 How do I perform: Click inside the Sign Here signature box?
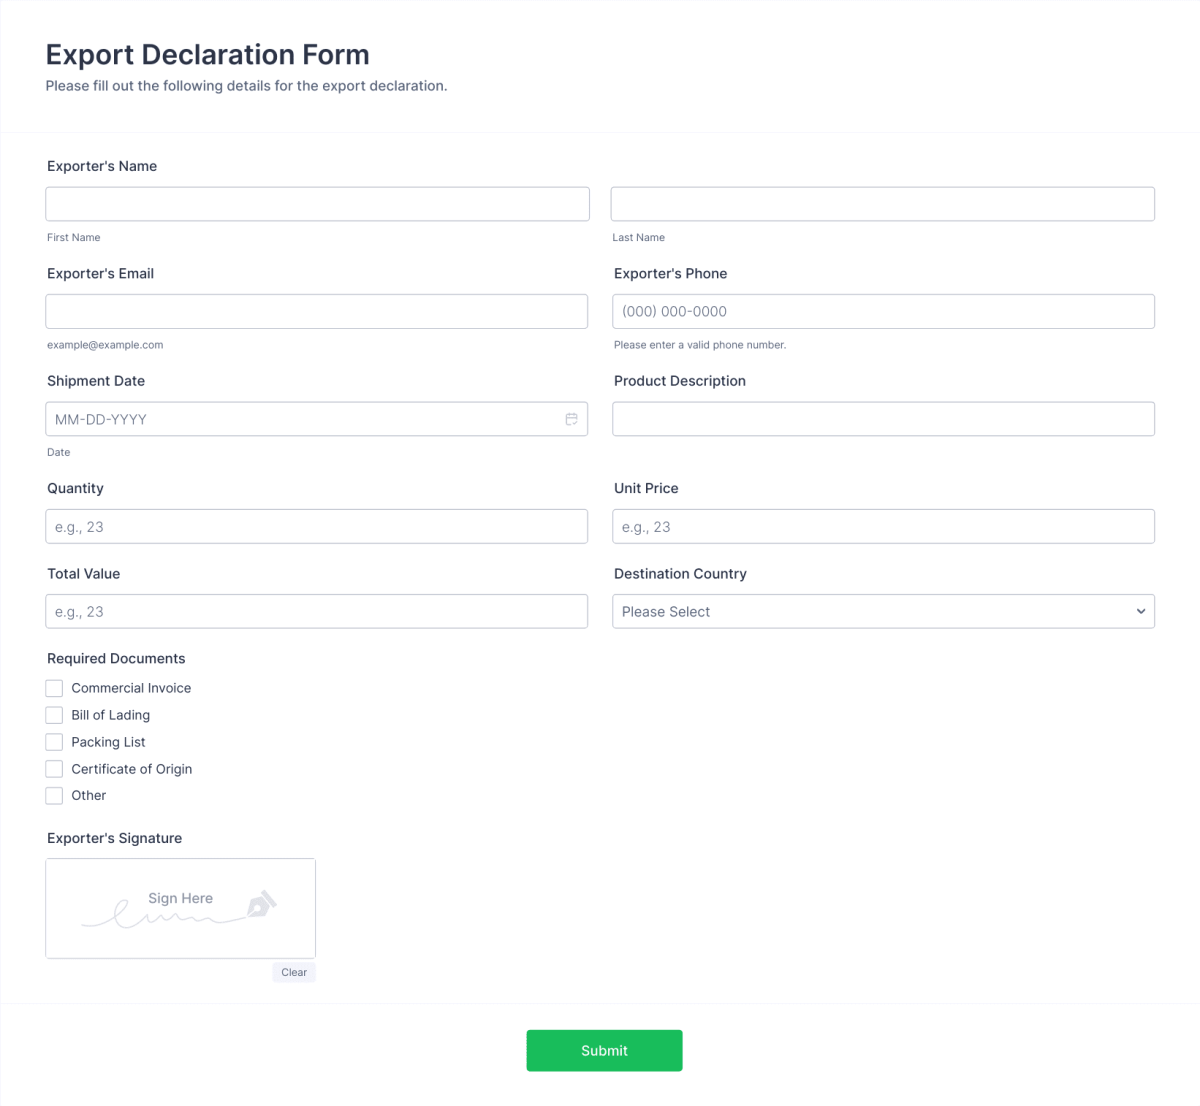click(180, 908)
